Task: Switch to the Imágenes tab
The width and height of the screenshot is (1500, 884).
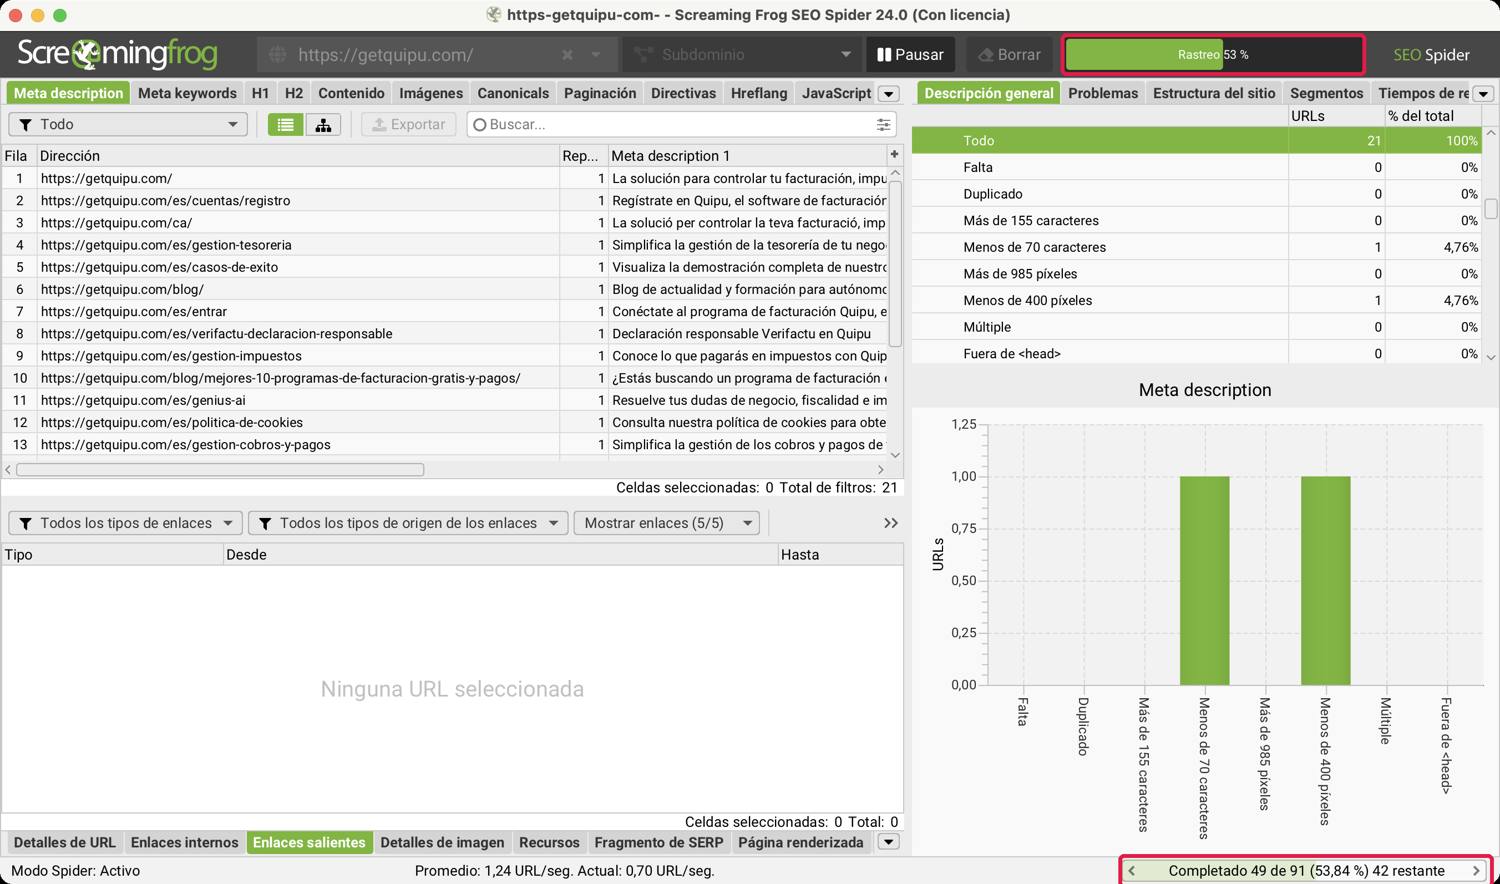Action: pos(431,93)
